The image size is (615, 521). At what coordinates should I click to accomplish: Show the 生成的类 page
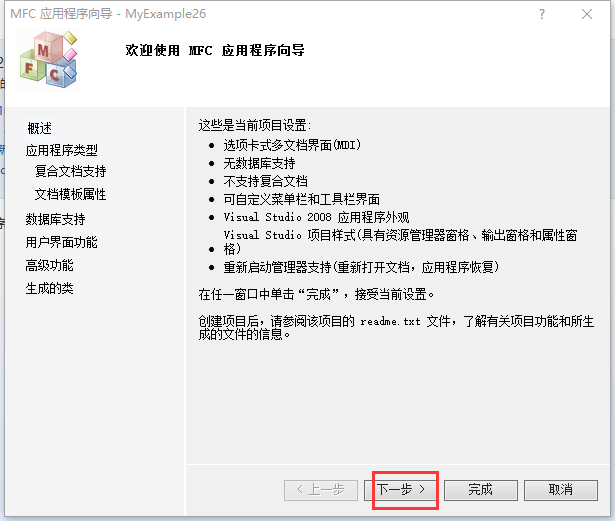pyautogui.click(x=49, y=288)
